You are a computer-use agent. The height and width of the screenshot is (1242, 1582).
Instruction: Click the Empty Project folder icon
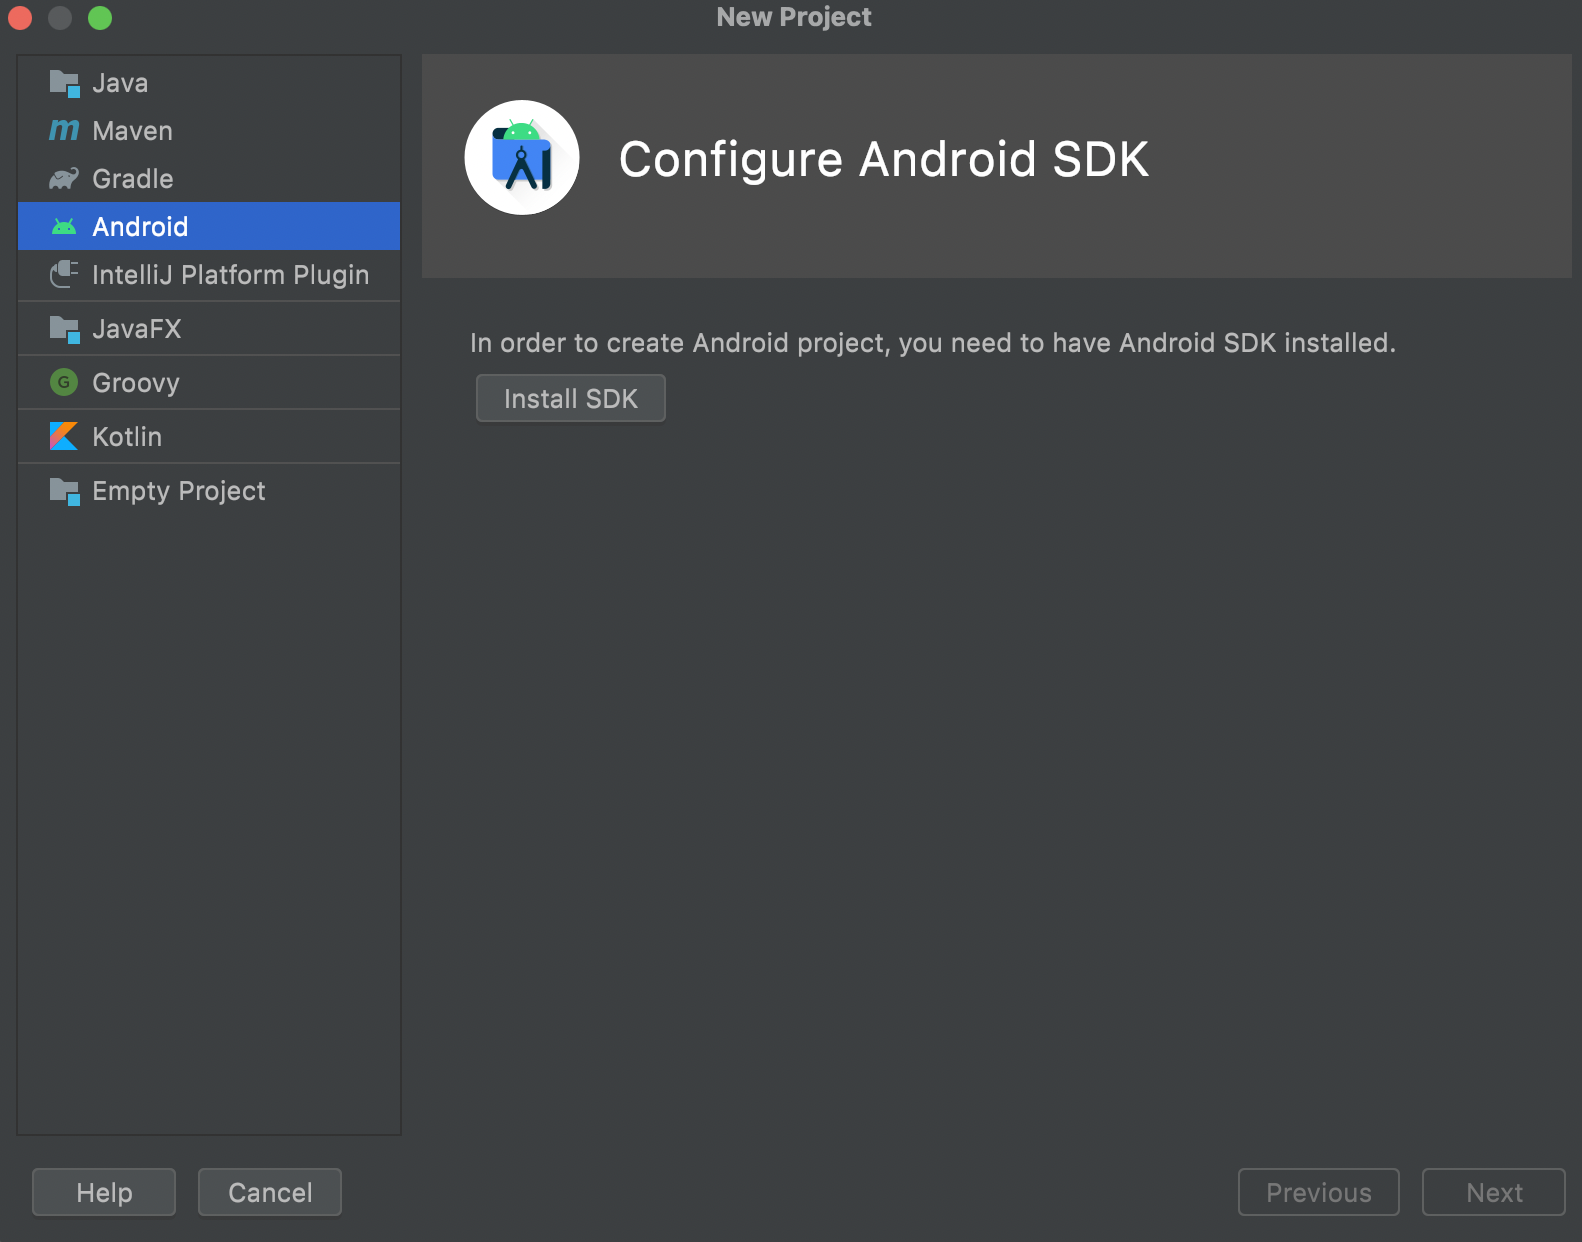pos(64,491)
